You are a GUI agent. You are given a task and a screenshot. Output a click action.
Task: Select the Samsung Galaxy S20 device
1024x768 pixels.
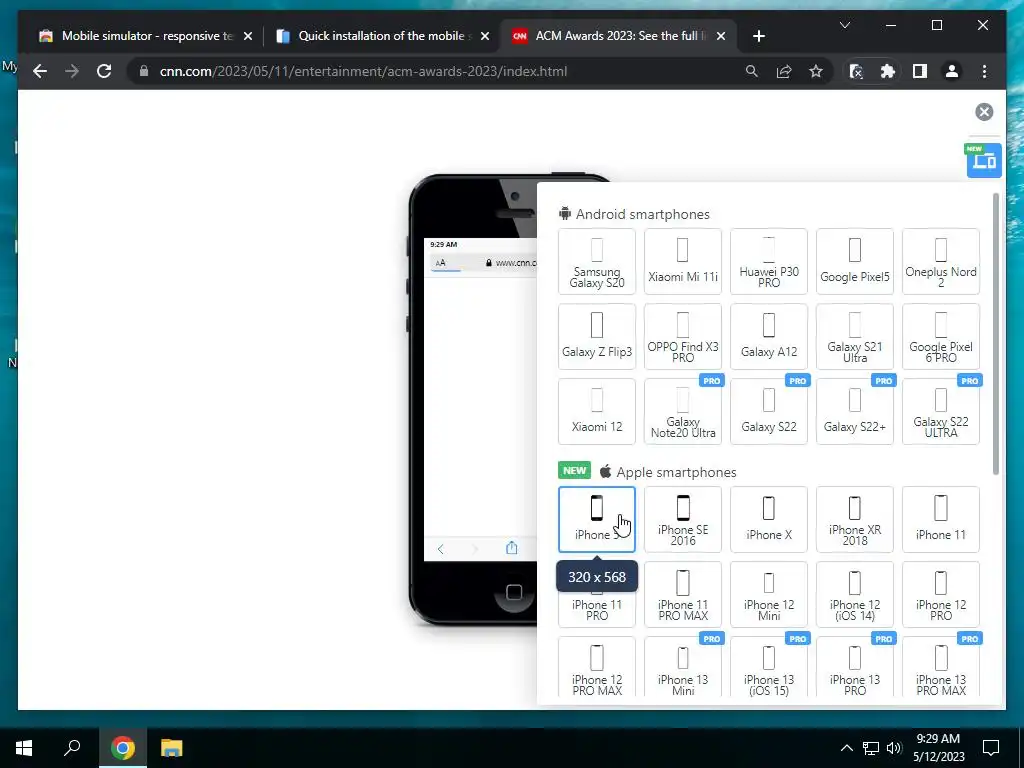click(597, 262)
